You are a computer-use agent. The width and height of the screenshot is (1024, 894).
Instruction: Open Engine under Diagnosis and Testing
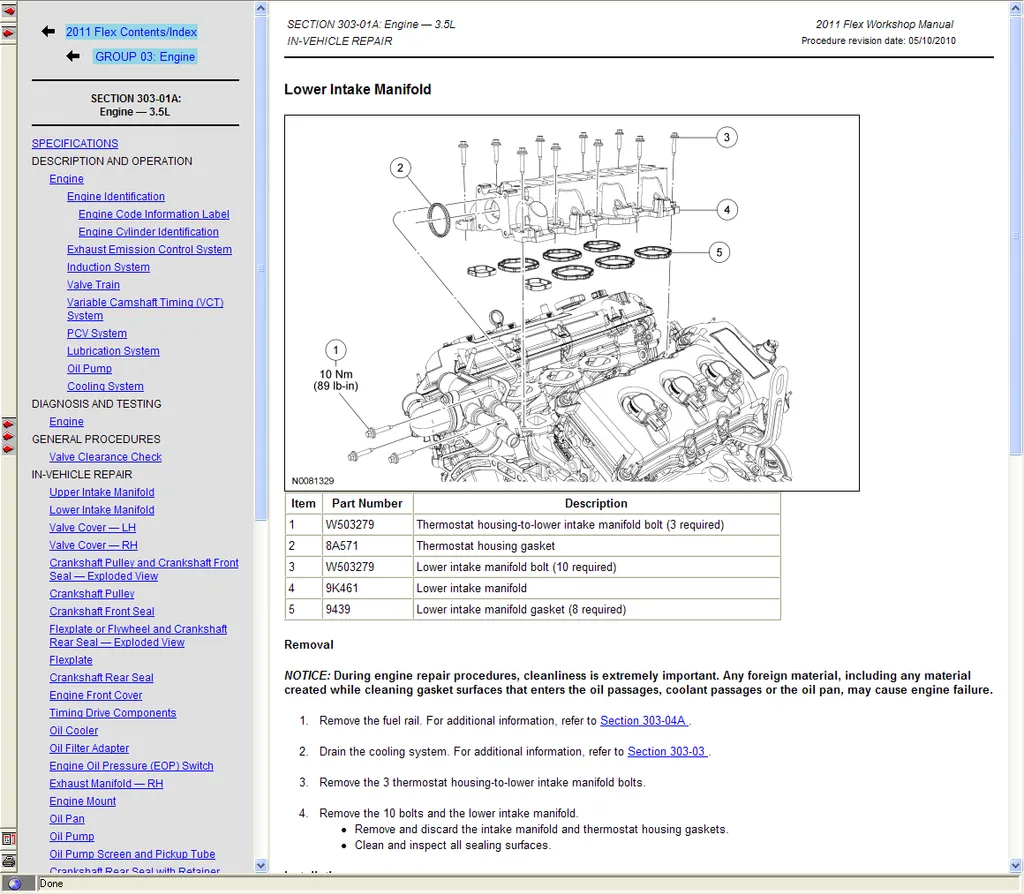pyautogui.click(x=67, y=421)
